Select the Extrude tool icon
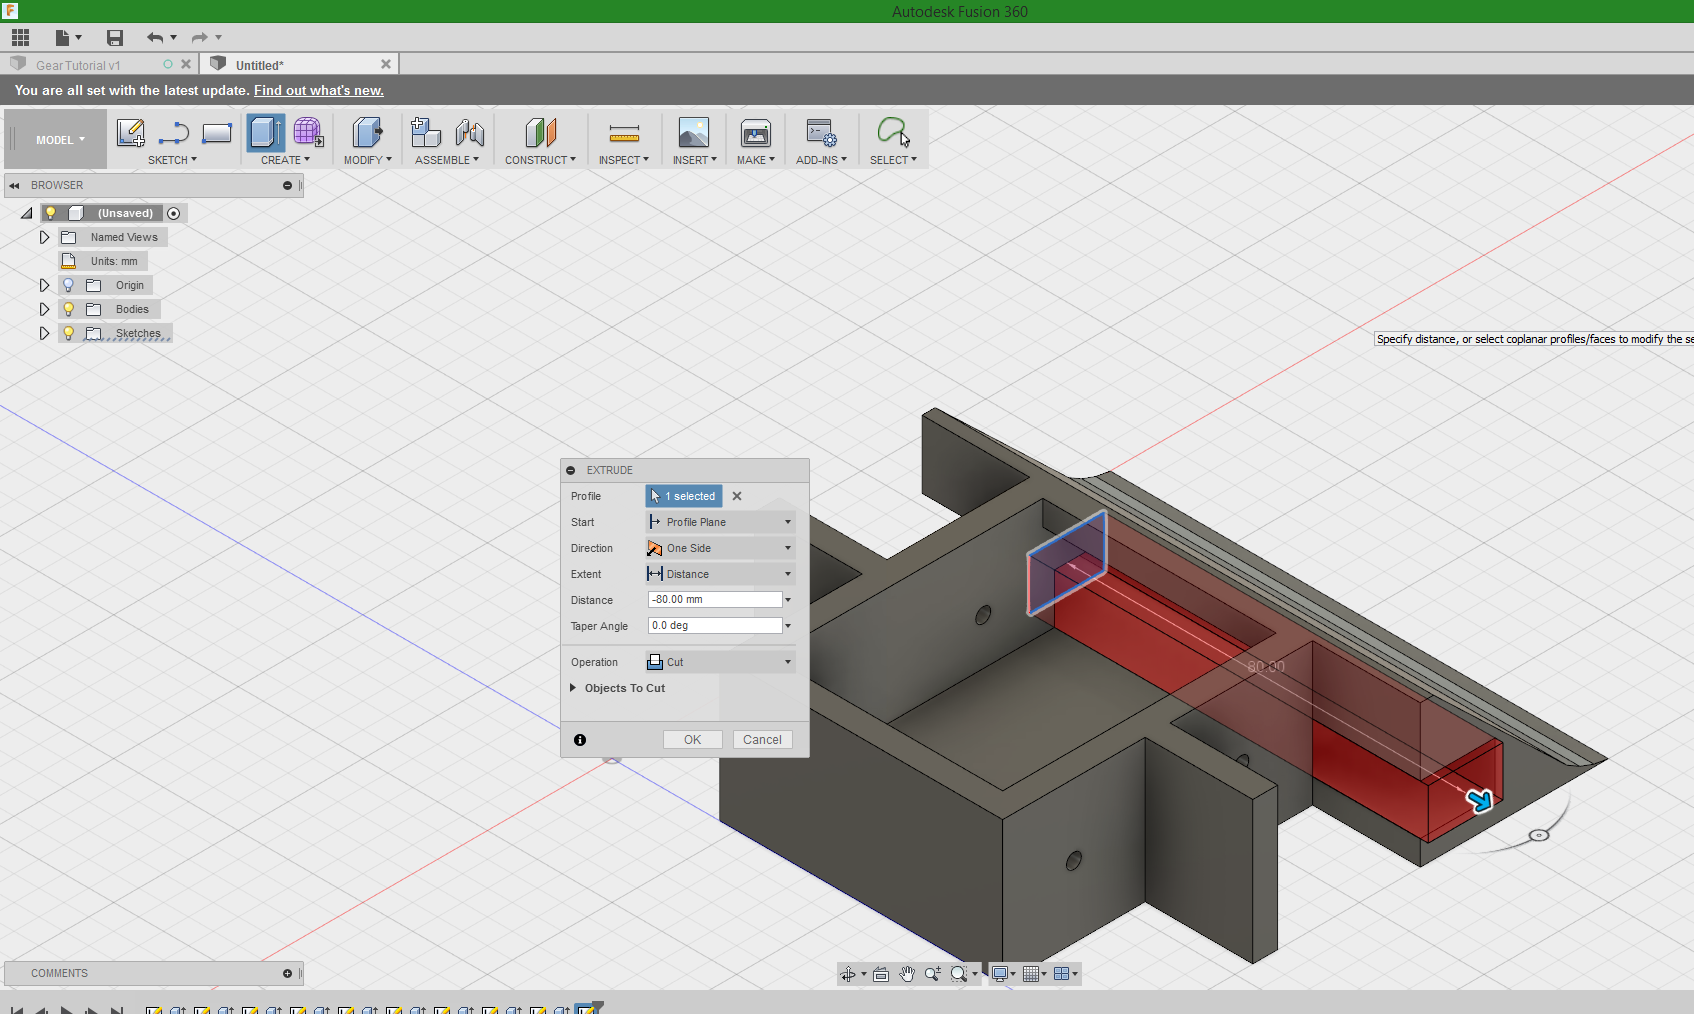 (x=266, y=132)
